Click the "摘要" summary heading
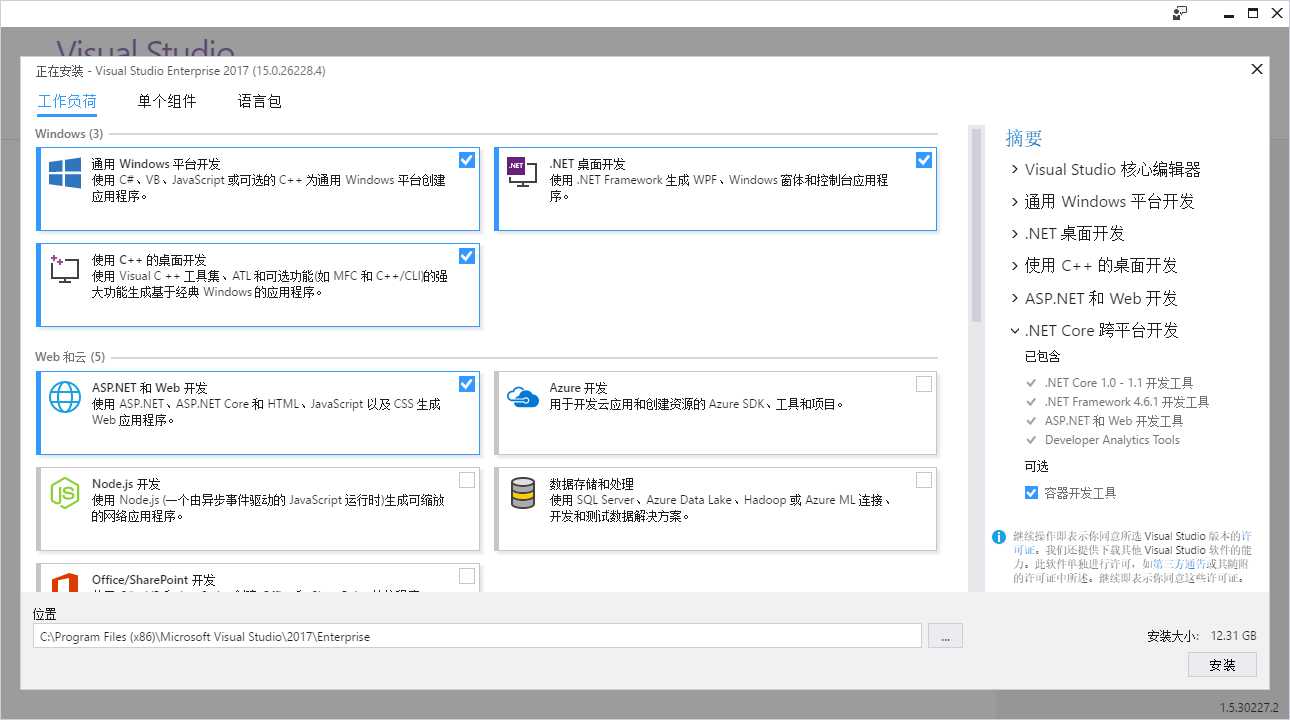Screen dimensions: 1290x720 click(x=1024, y=138)
